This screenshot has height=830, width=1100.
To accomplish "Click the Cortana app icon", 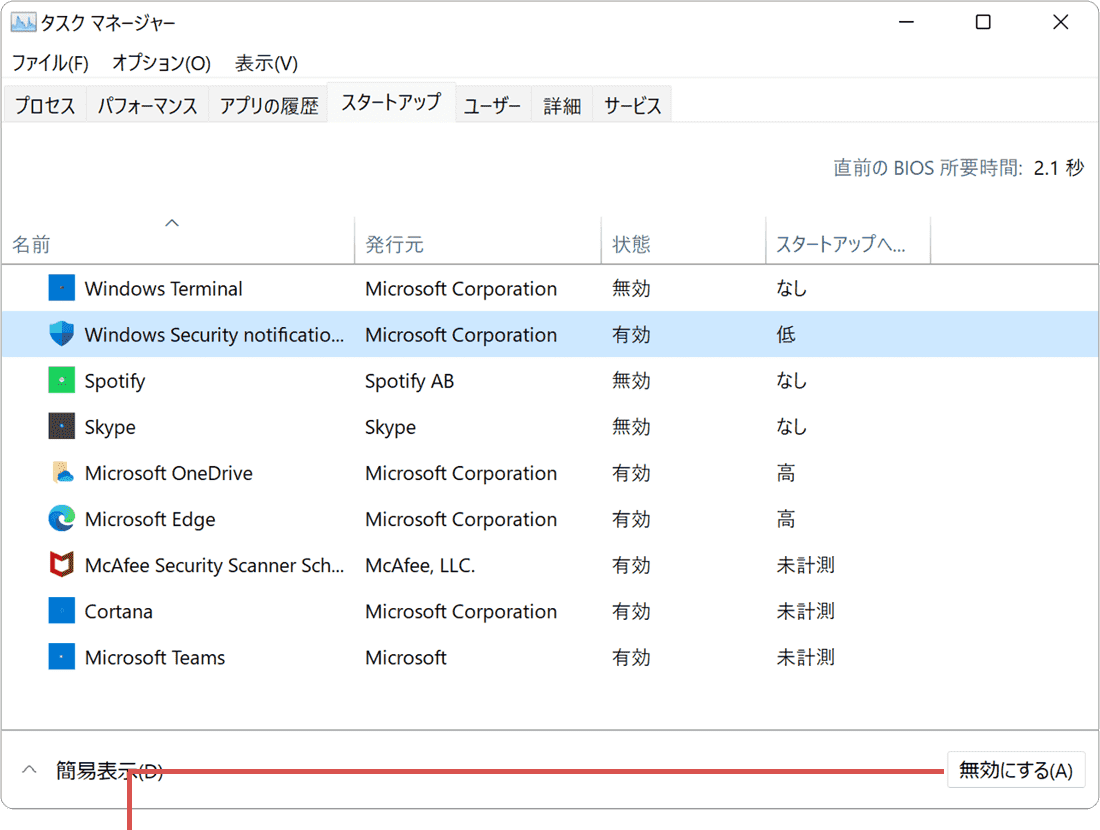I will coord(62,610).
